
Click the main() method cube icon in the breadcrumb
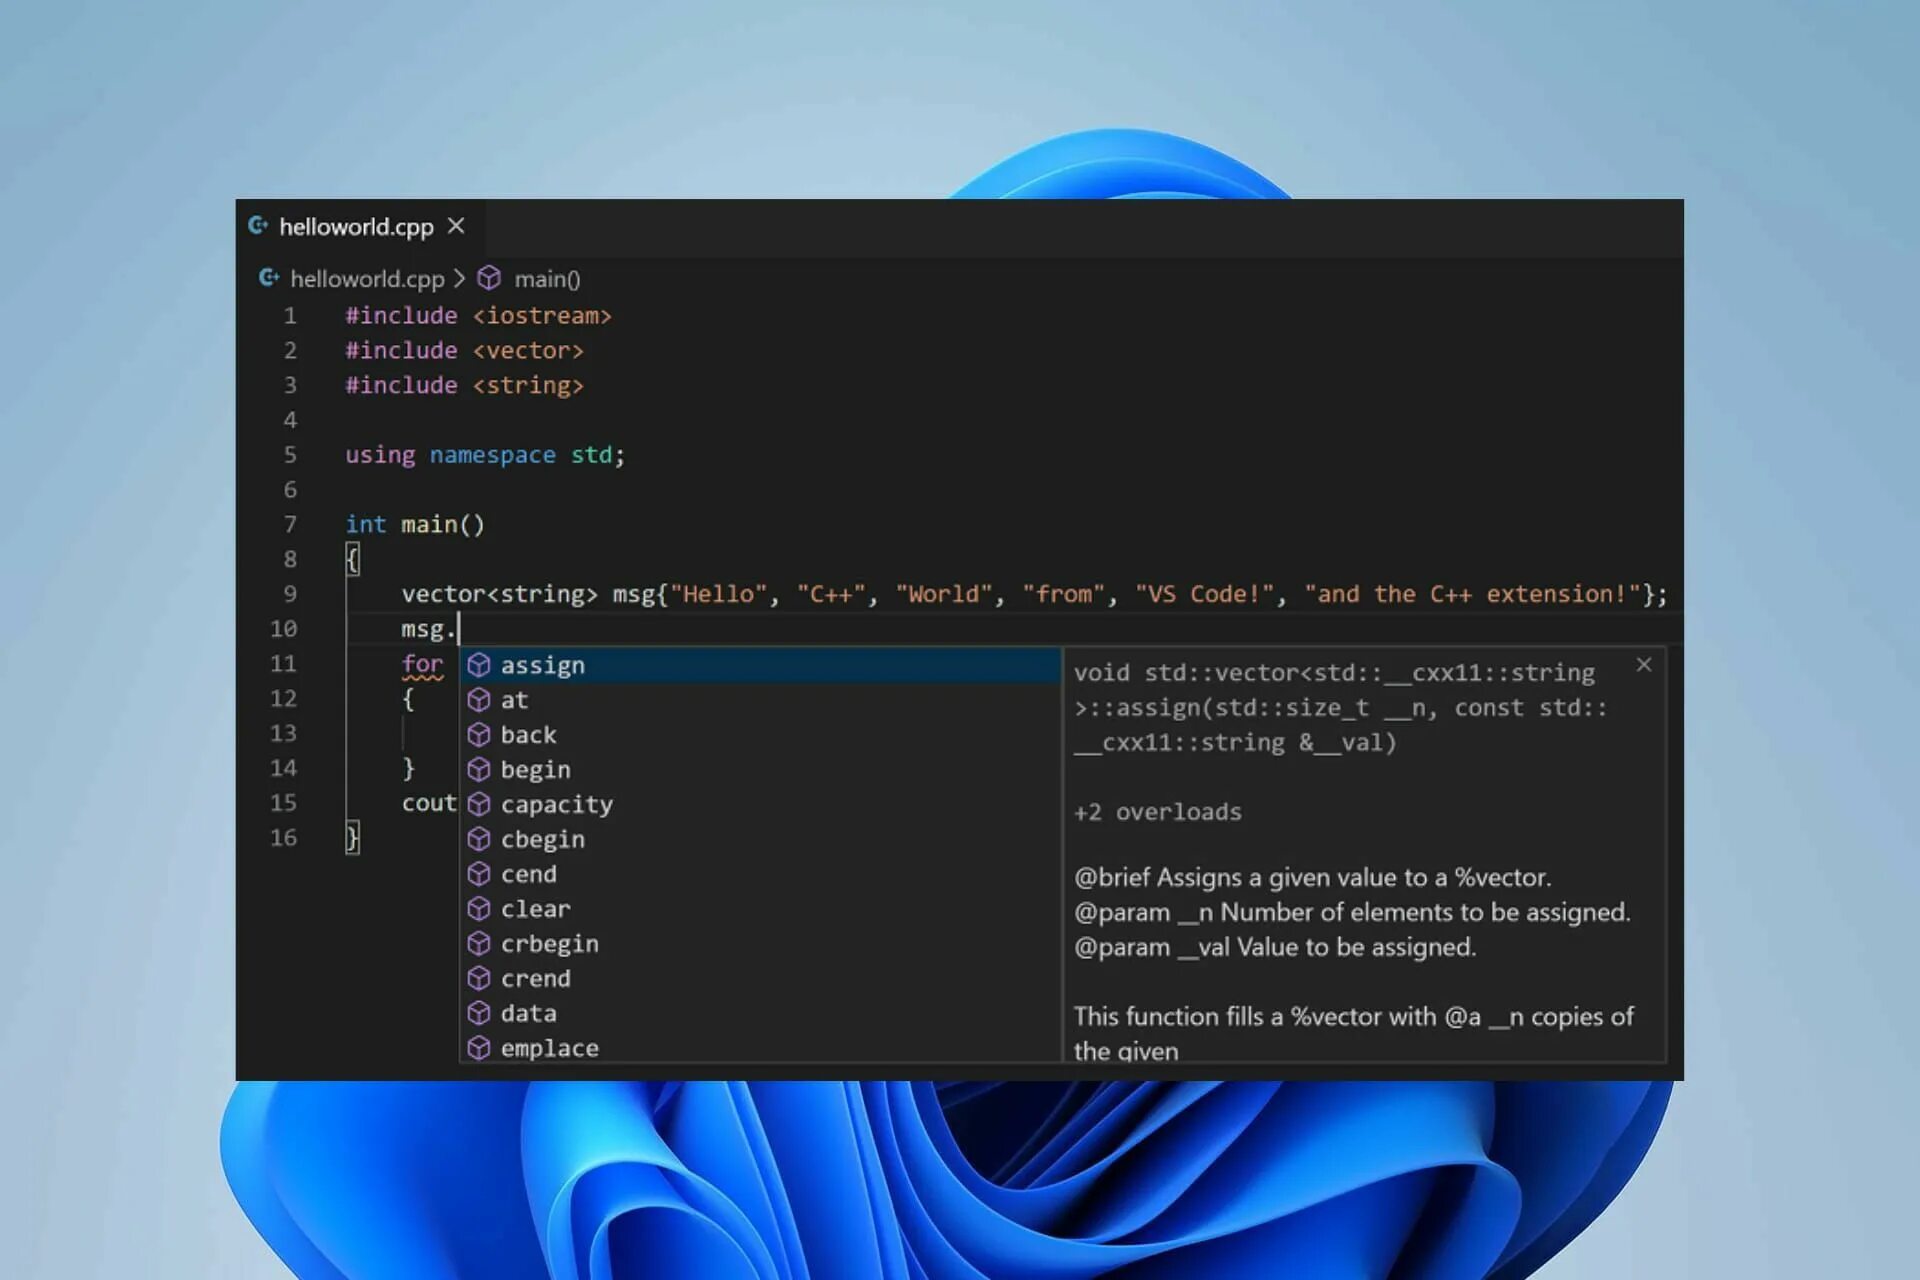(x=489, y=278)
